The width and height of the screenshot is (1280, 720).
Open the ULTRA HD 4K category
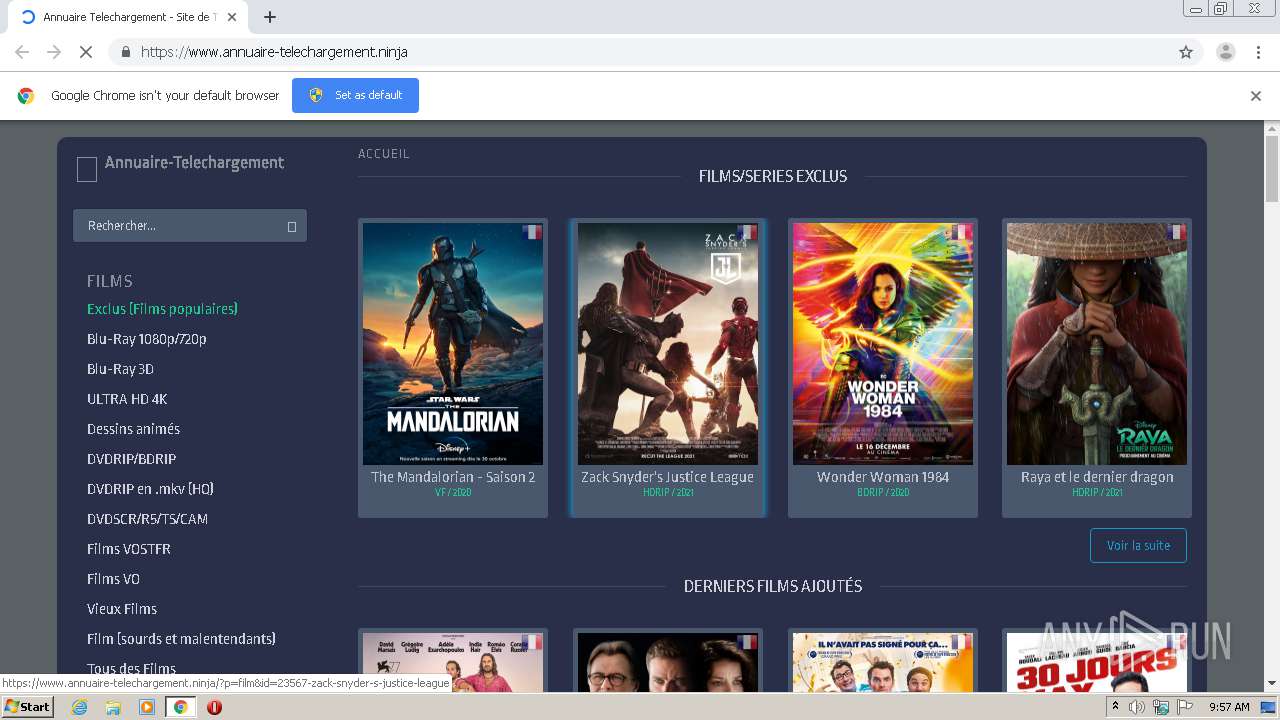point(127,399)
